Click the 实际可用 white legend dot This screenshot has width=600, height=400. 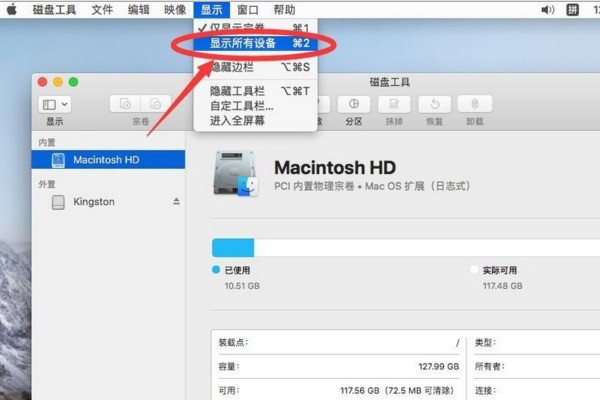[474, 270]
